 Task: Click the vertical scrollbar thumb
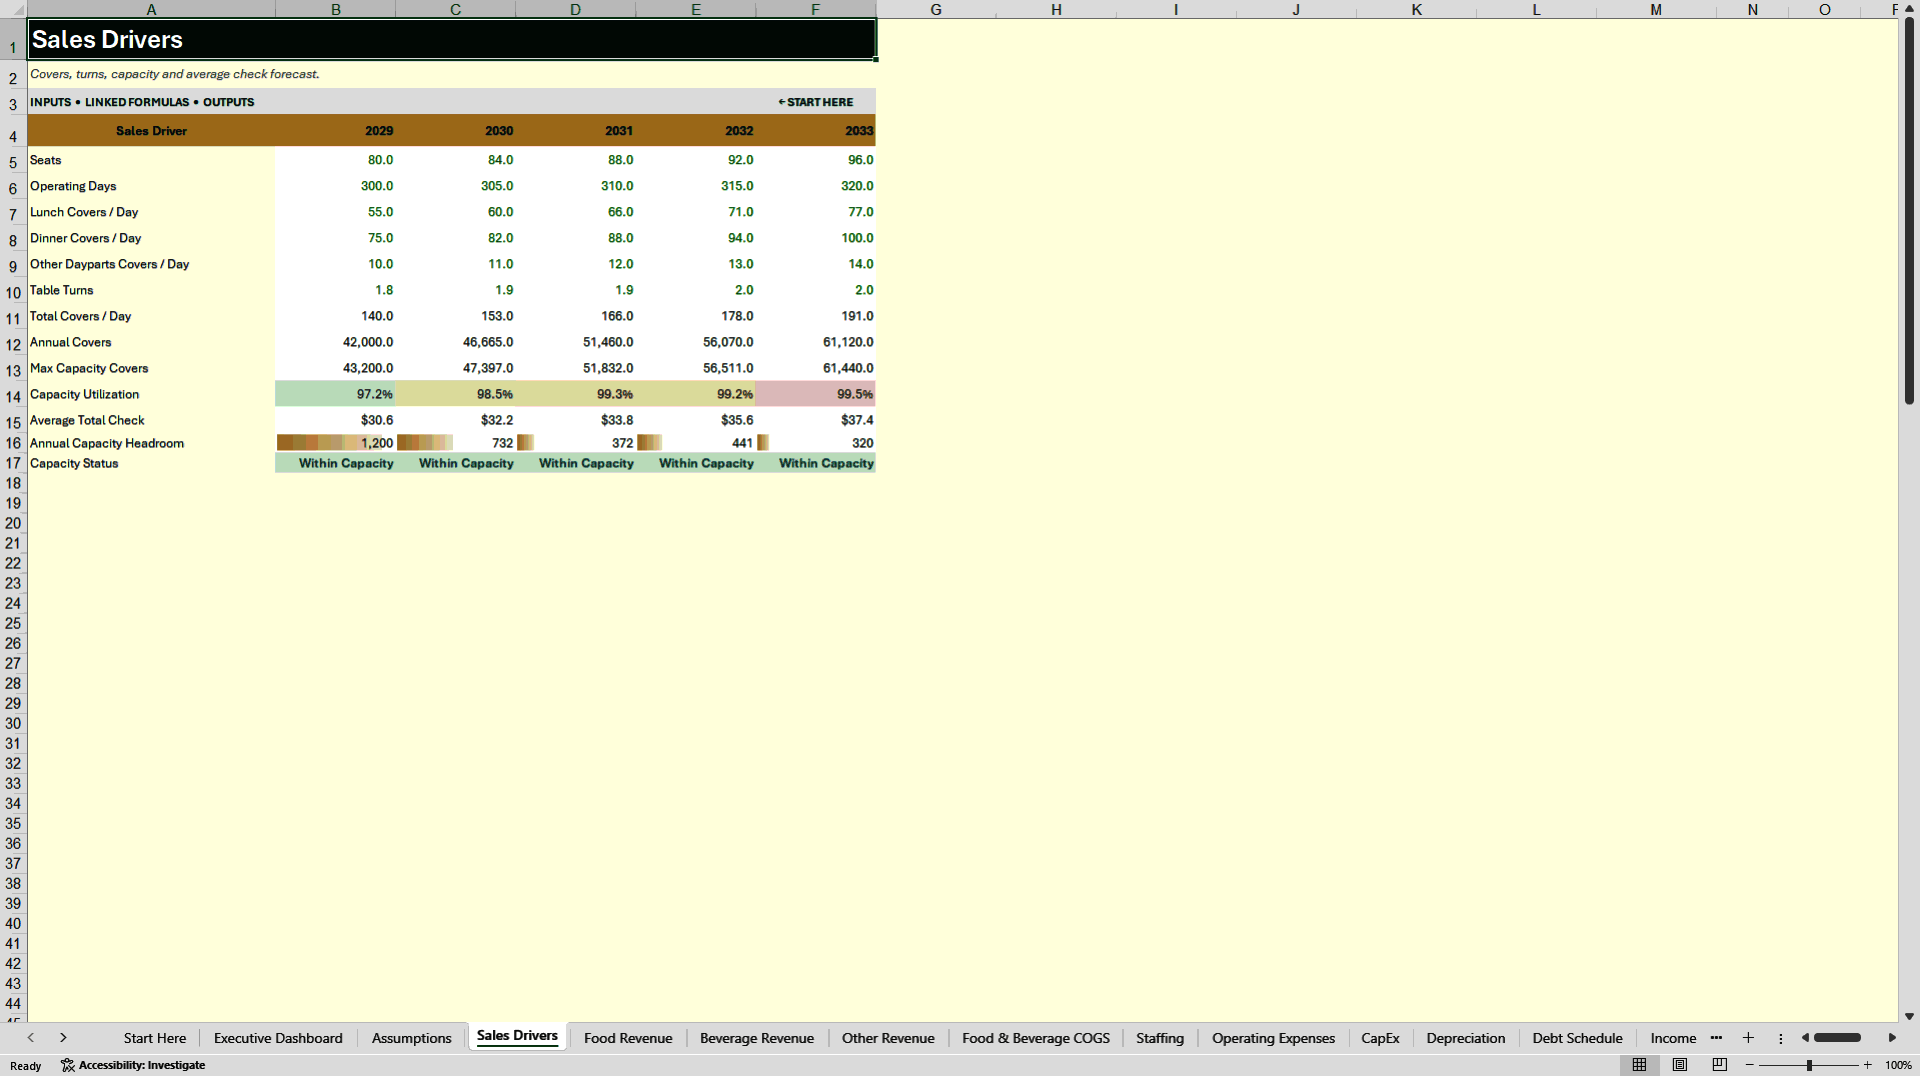[1909, 210]
